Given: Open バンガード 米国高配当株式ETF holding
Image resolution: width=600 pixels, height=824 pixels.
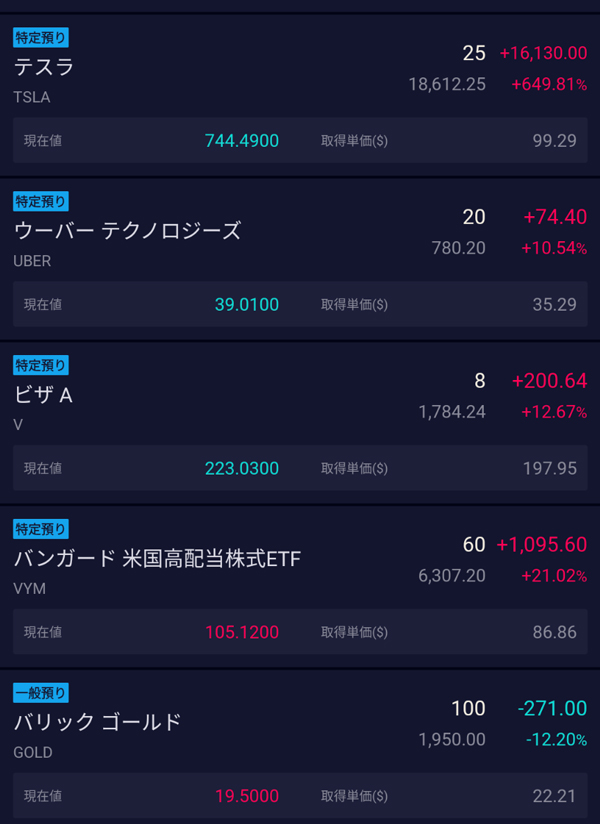Looking at the screenshot, I should 157,558.
